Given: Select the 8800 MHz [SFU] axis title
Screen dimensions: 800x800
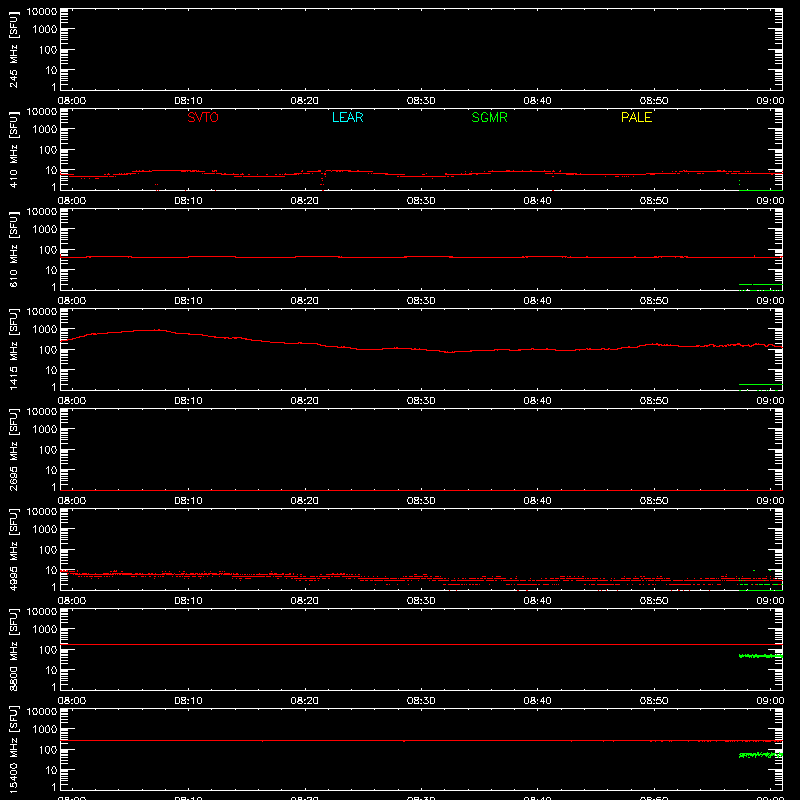Looking at the screenshot, I should pyautogui.click(x=14, y=649).
